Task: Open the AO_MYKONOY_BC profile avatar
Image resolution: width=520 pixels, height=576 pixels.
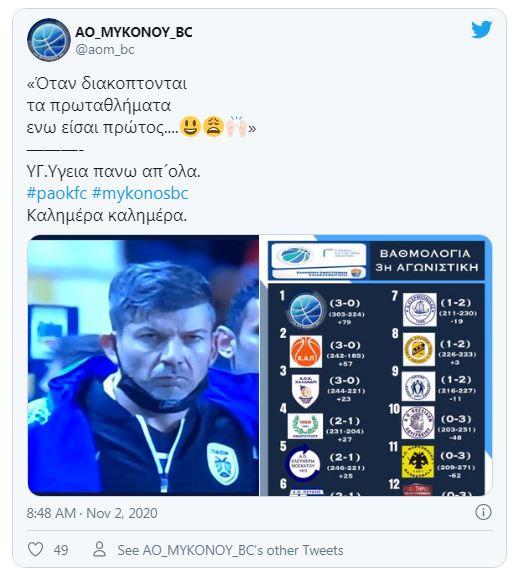Action: (x=48, y=40)
